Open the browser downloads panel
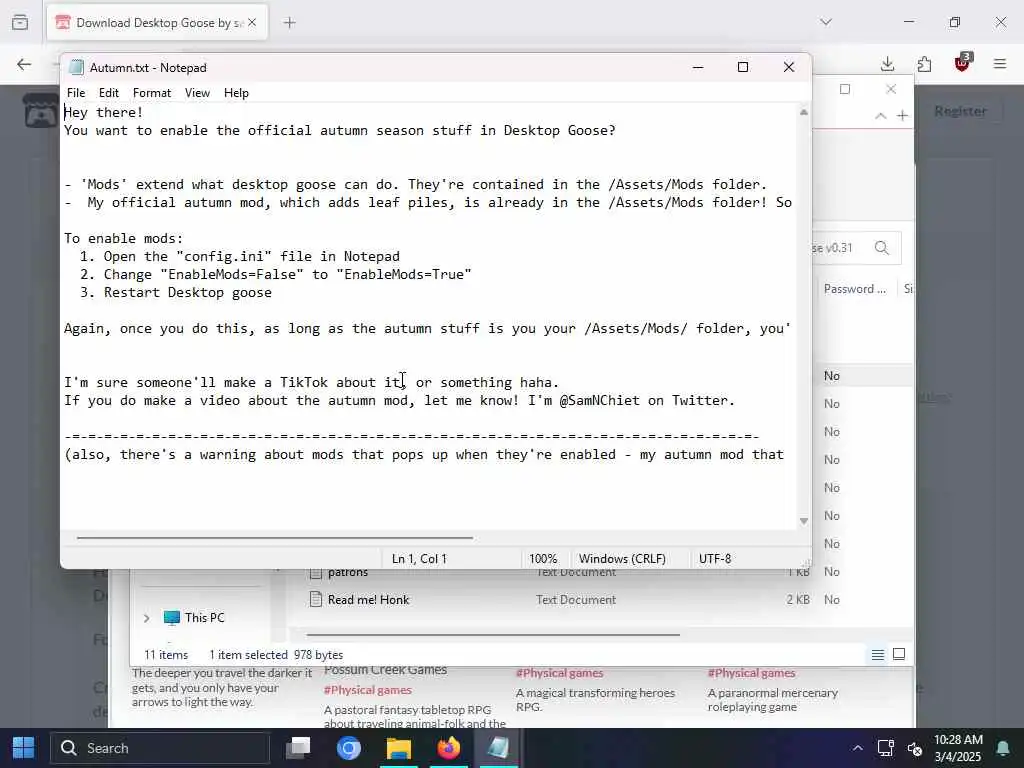The height and width of the screenshot is (768, 1024). [x=887, y=64]
